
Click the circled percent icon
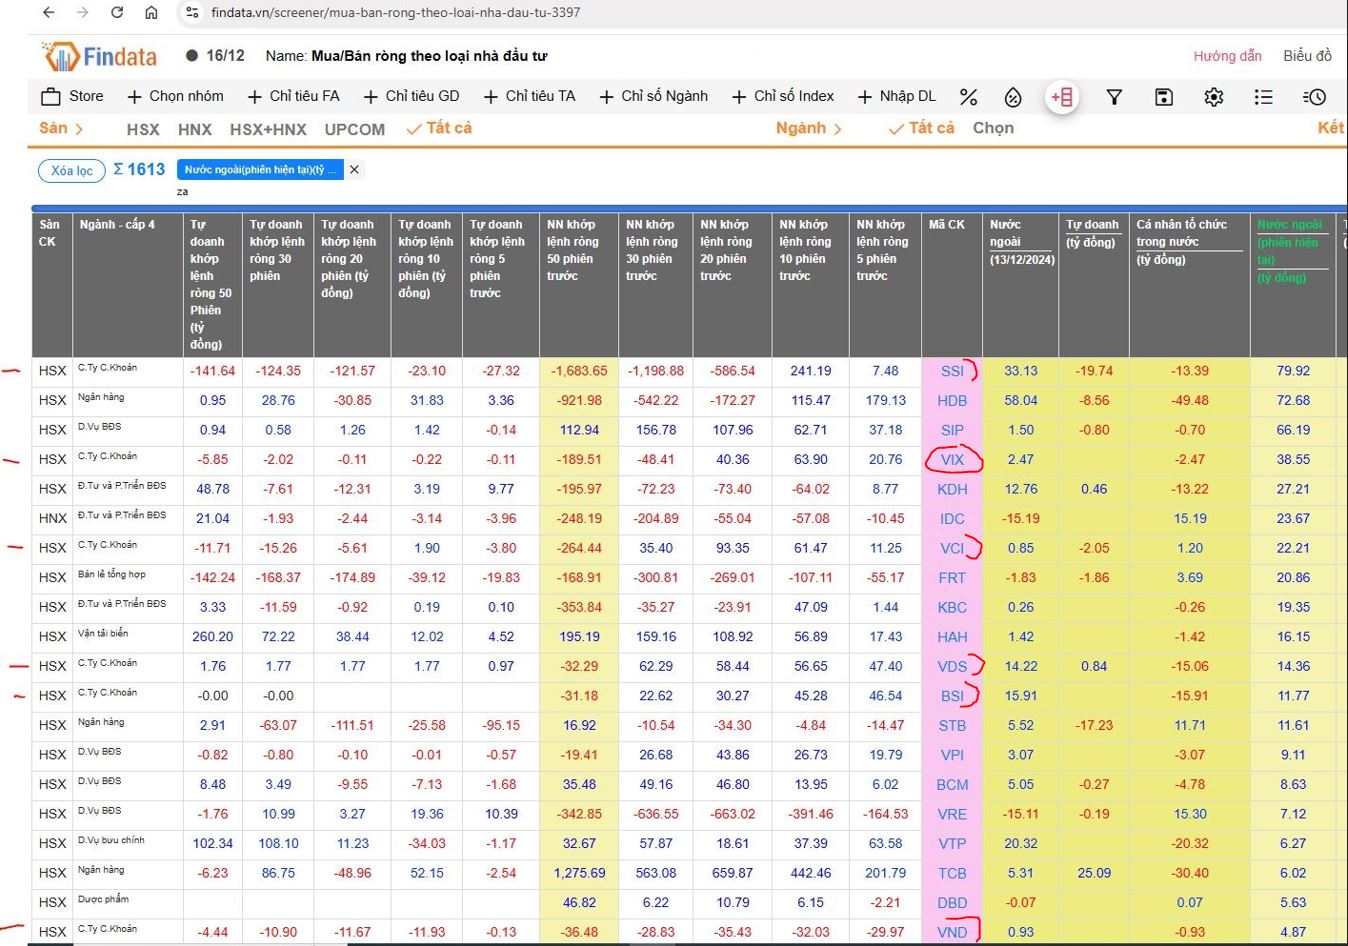[1013, 97]
